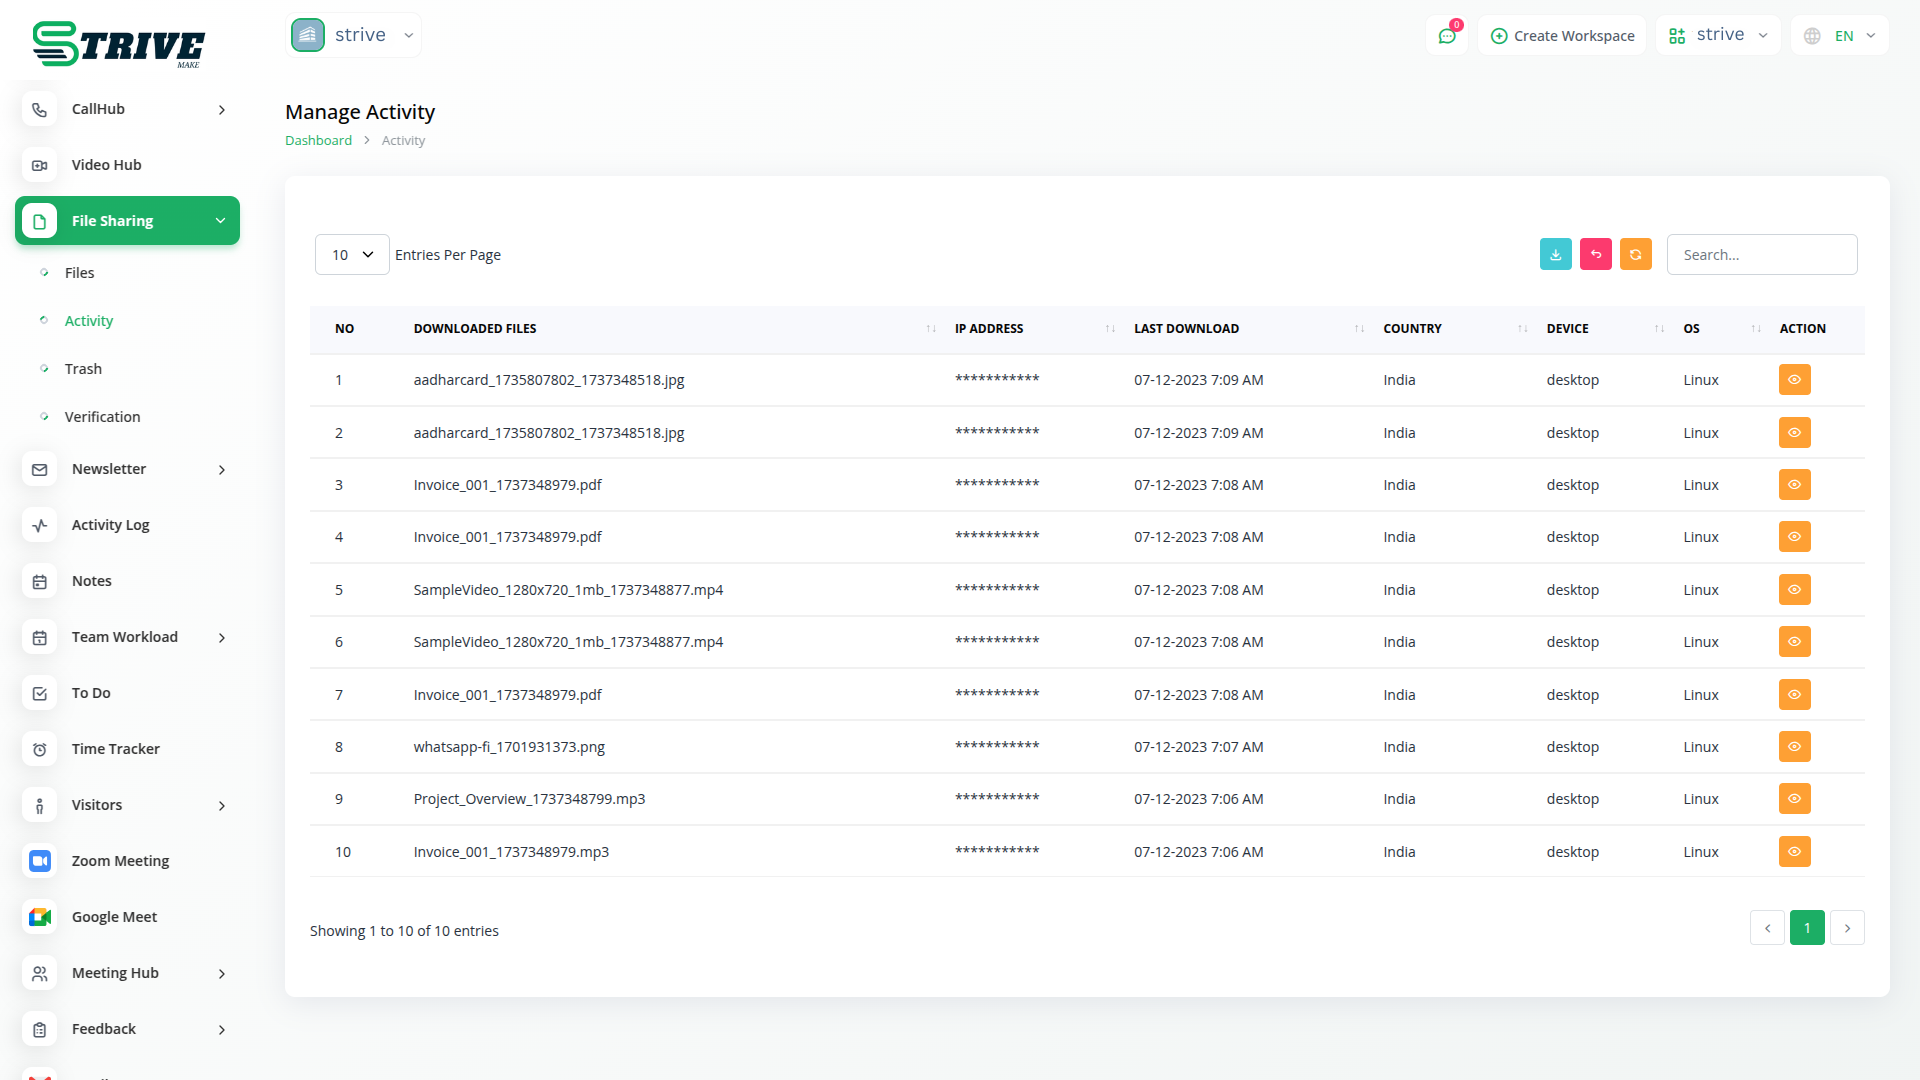
Task: Click the Zoom Meeting sidebar icon
Action: pyautogui.click(x=40, y=861)
